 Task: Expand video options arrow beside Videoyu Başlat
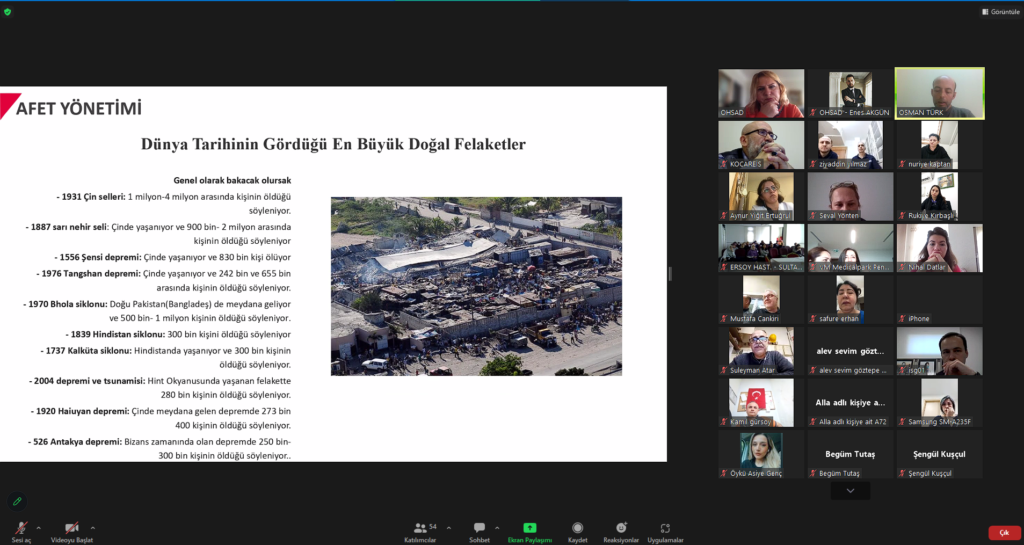pos(93,527)
